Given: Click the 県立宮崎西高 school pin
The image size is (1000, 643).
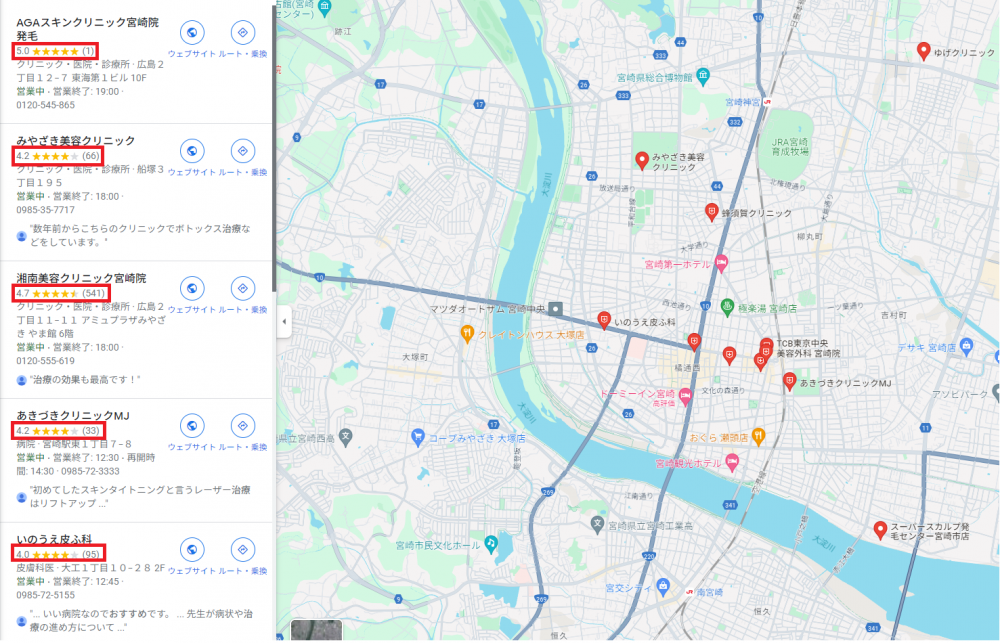Looking at the screenshot, I should tap(345, 437).
